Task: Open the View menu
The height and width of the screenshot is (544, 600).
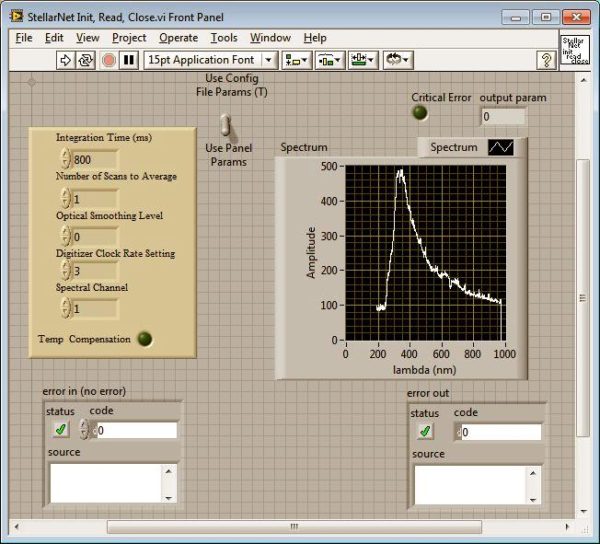Action: pyautogui.click(x=88, y=38)
